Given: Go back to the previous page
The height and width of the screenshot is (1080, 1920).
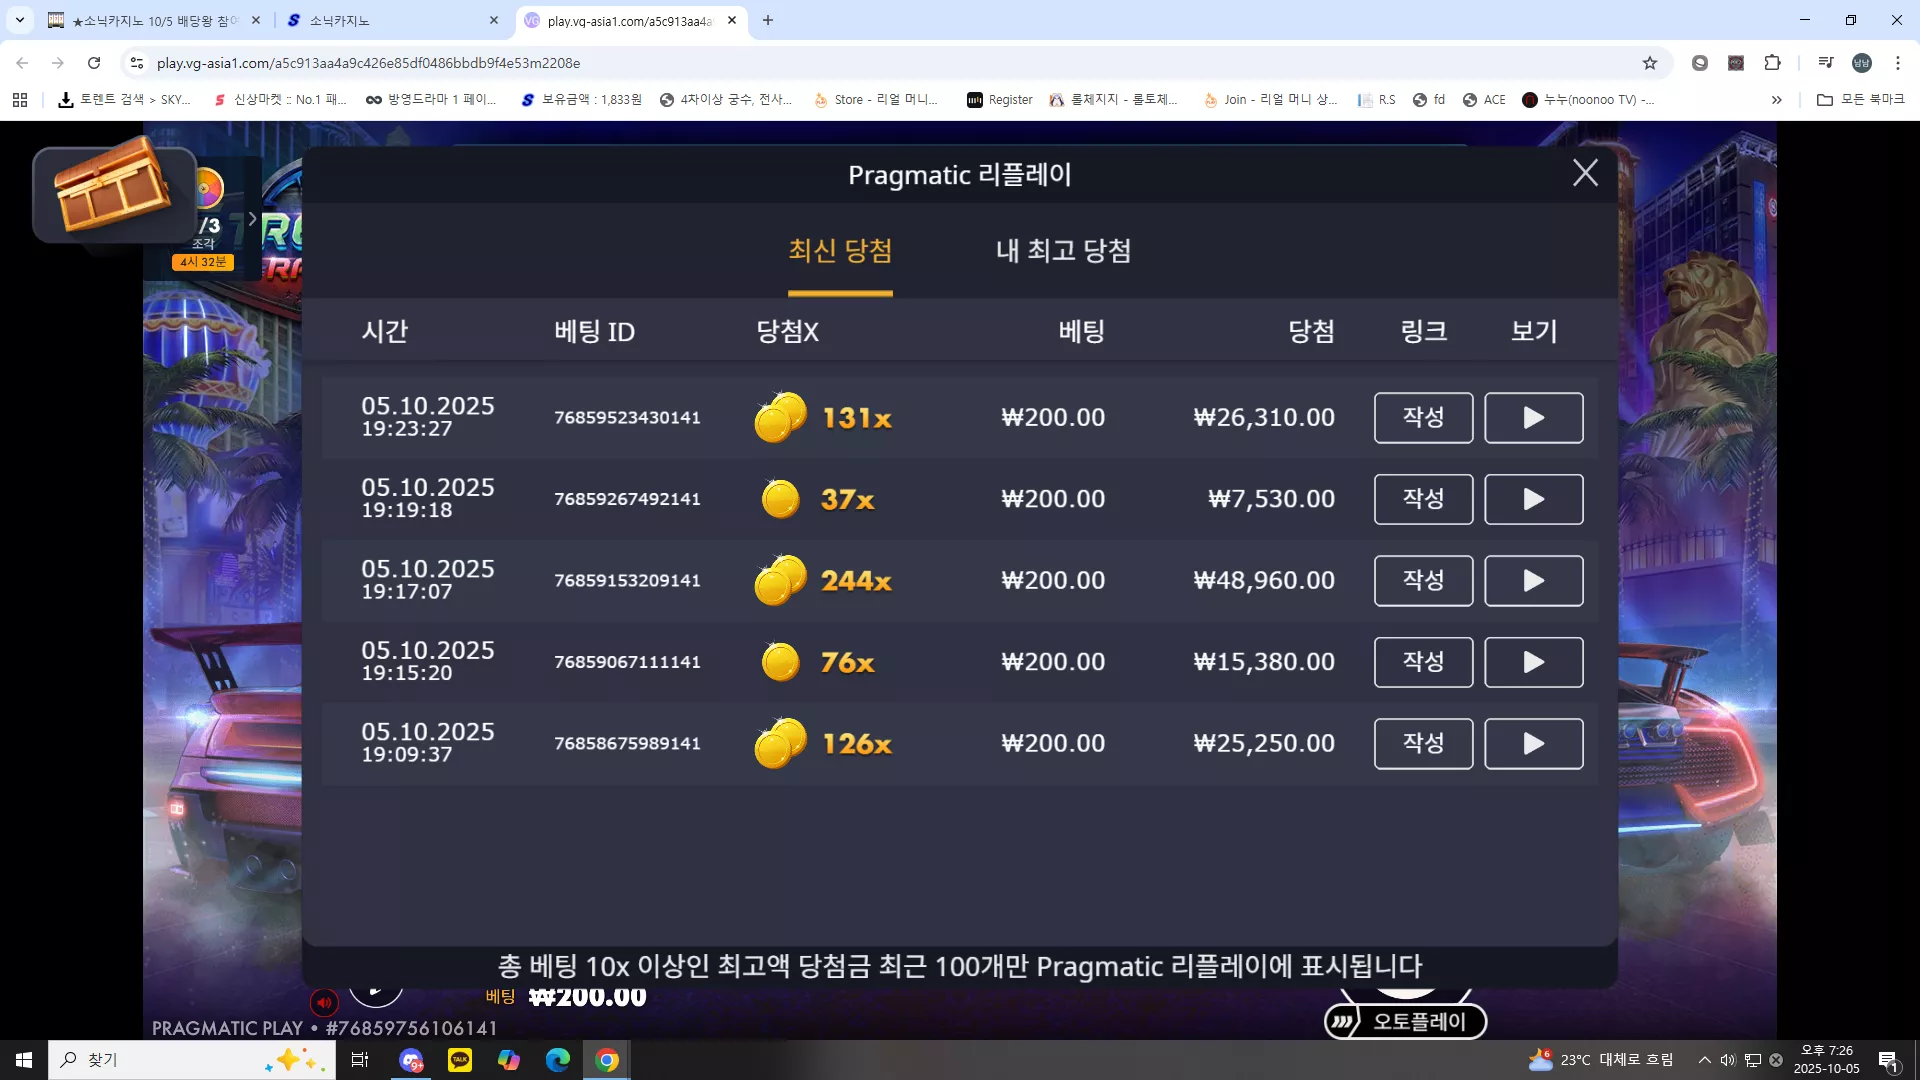Looking at the screenshot, I should pos(22,63).
